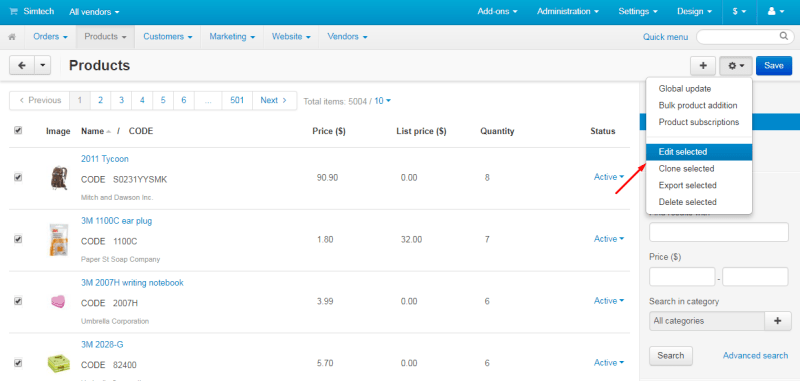
Task: Open 3M 2007H notebook heart thumbnail
Action: 58,301
